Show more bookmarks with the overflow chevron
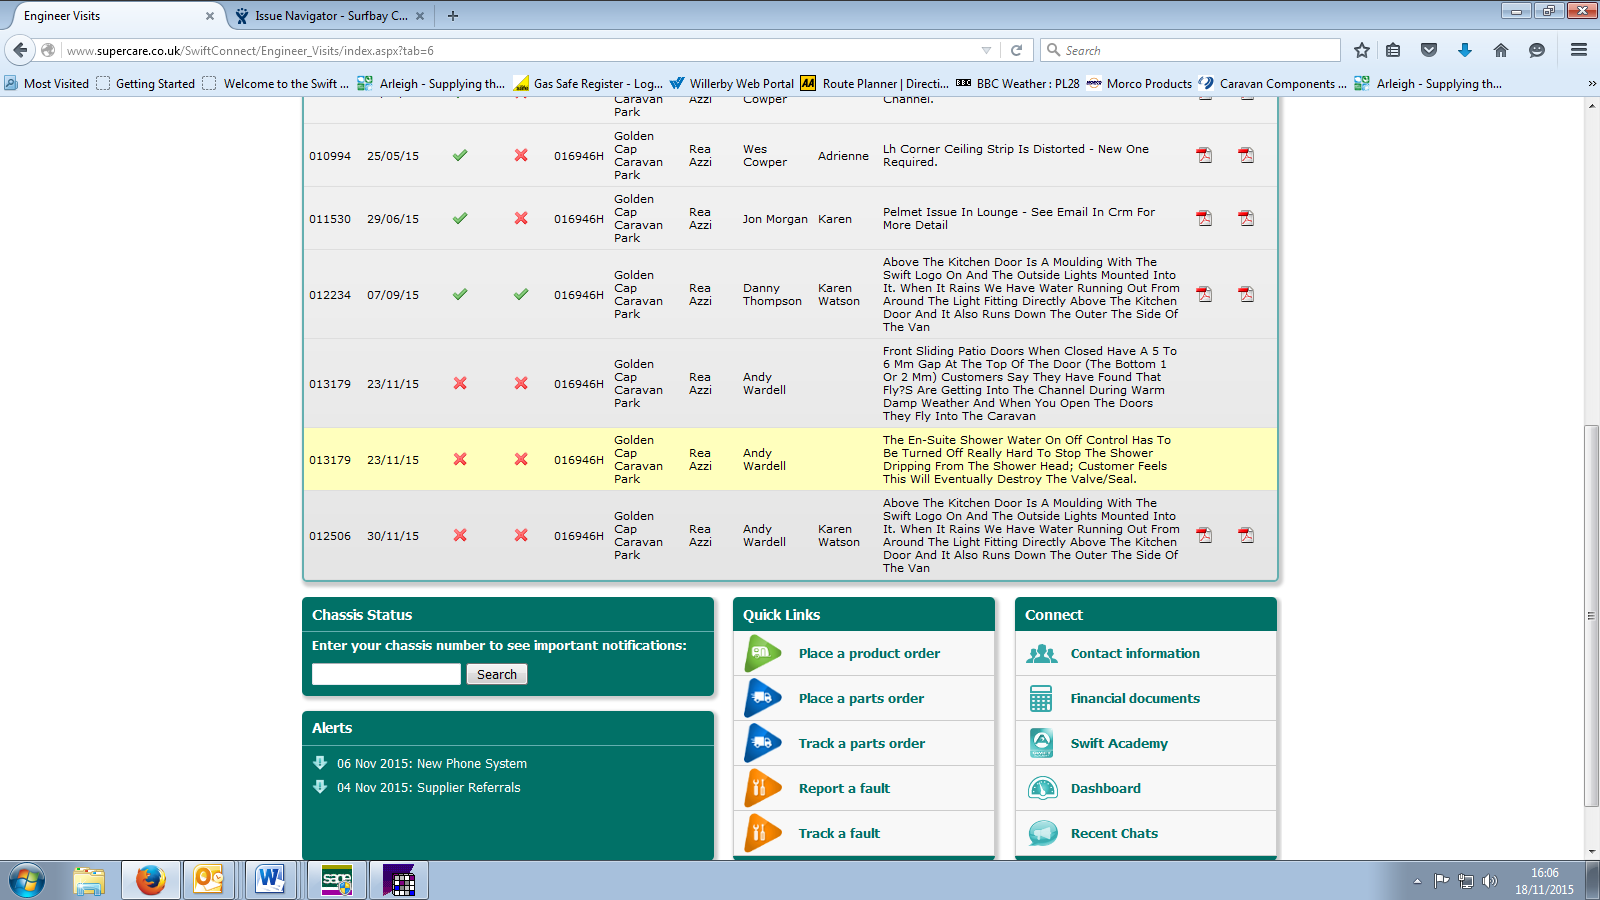The width and height of the screenshot is (1600, 900). point(1592,84)
